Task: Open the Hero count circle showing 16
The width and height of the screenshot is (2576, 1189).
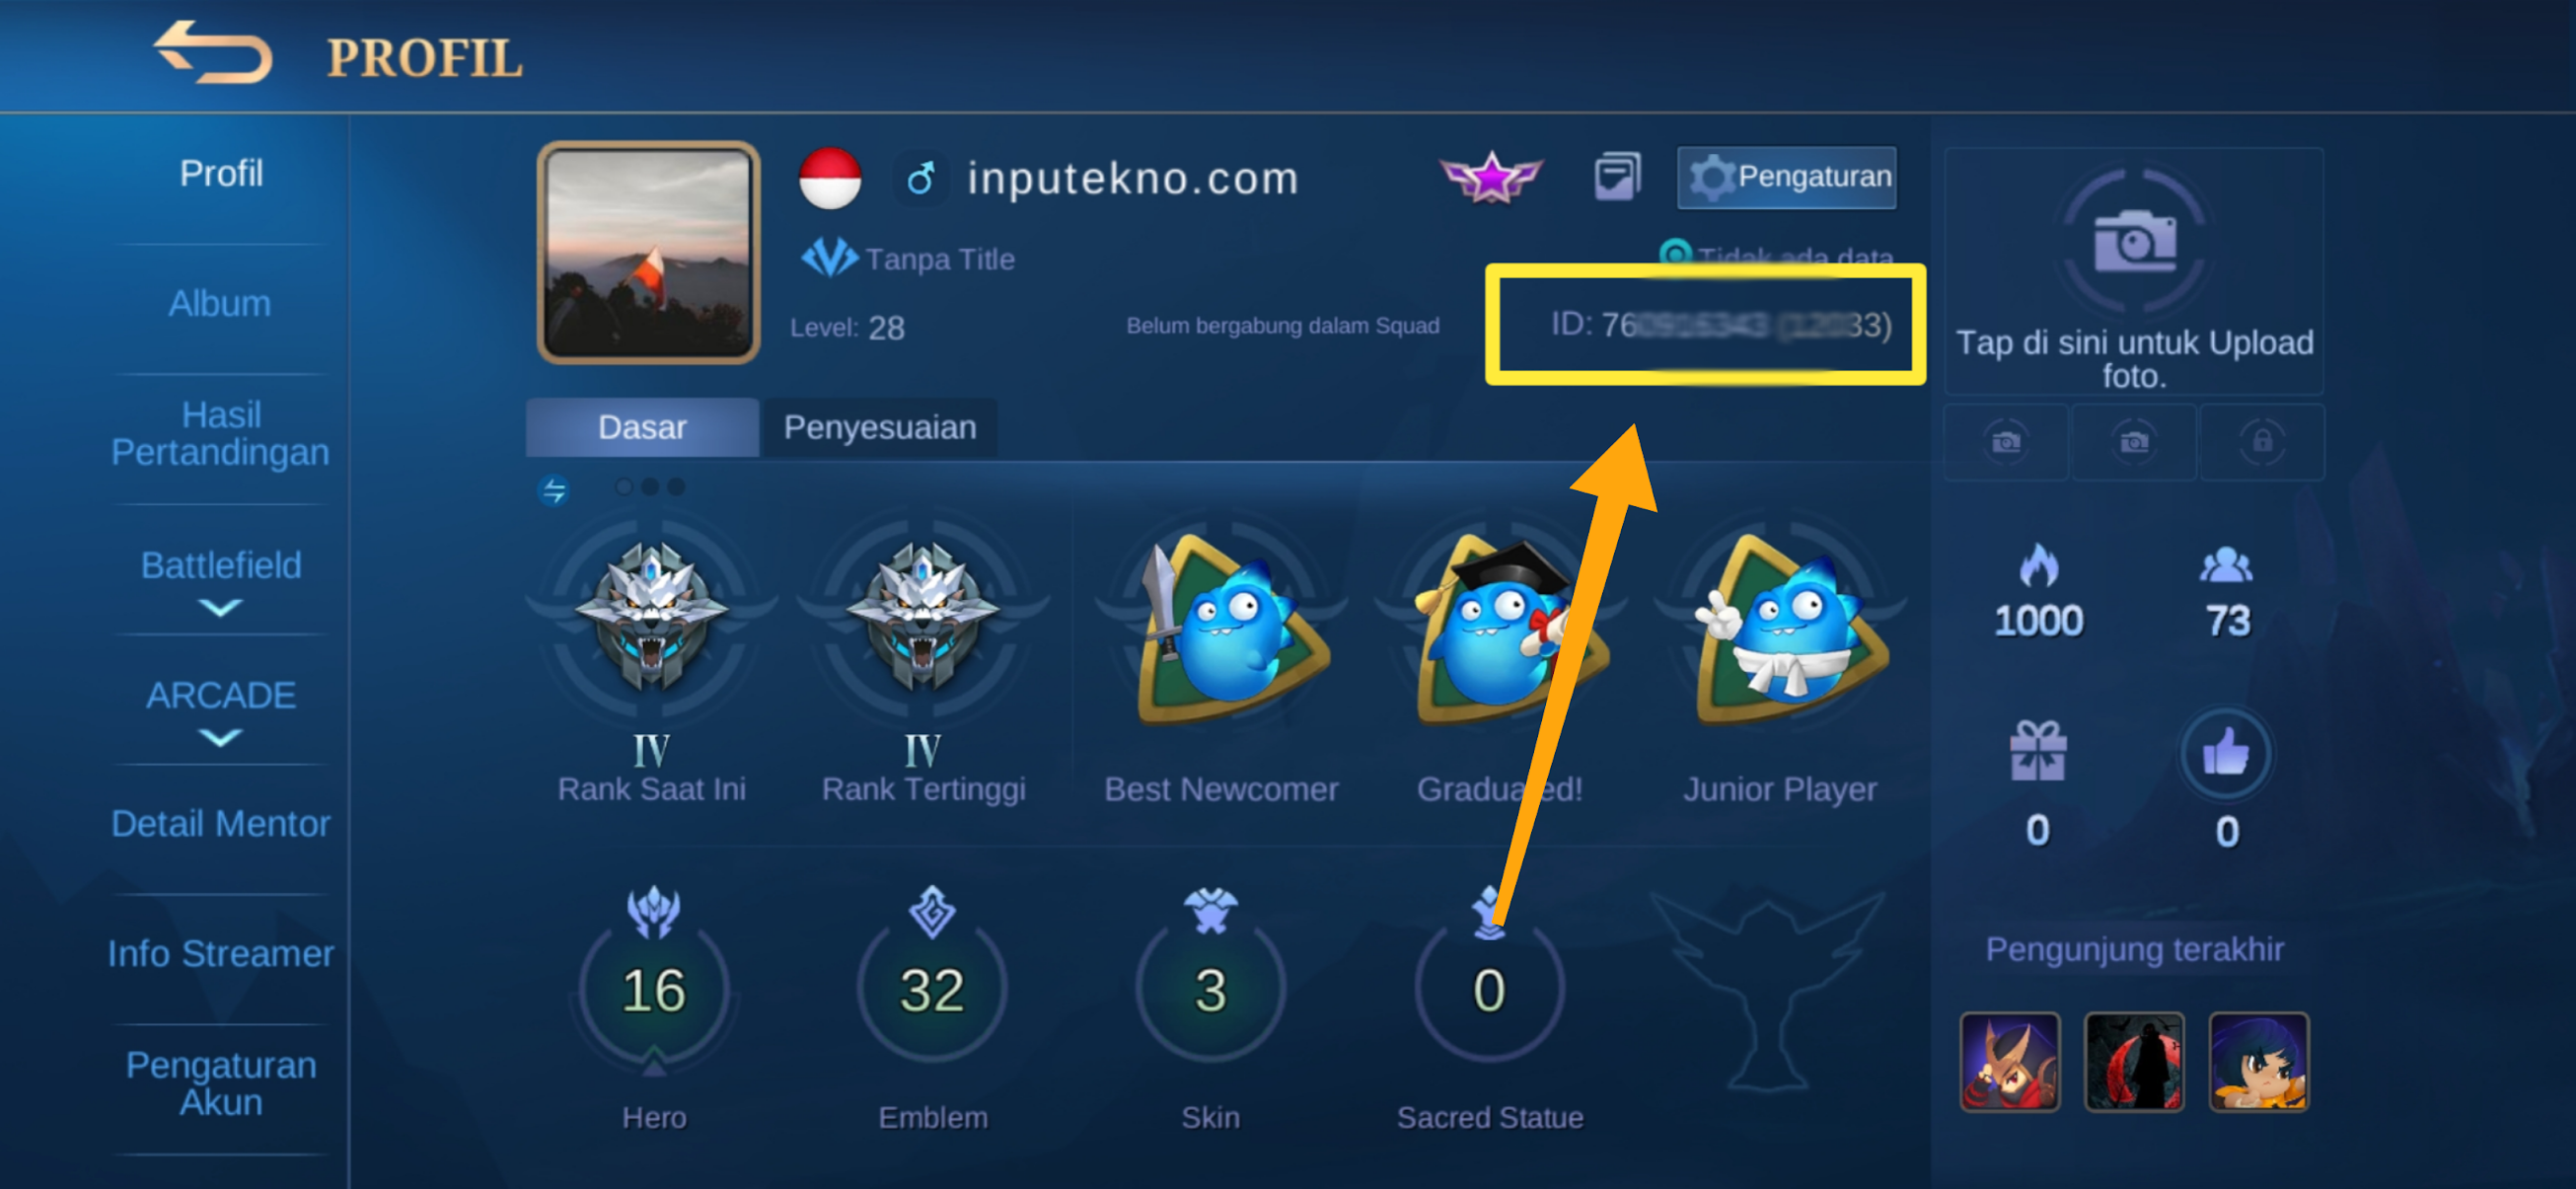Action: tap(653, 990)
